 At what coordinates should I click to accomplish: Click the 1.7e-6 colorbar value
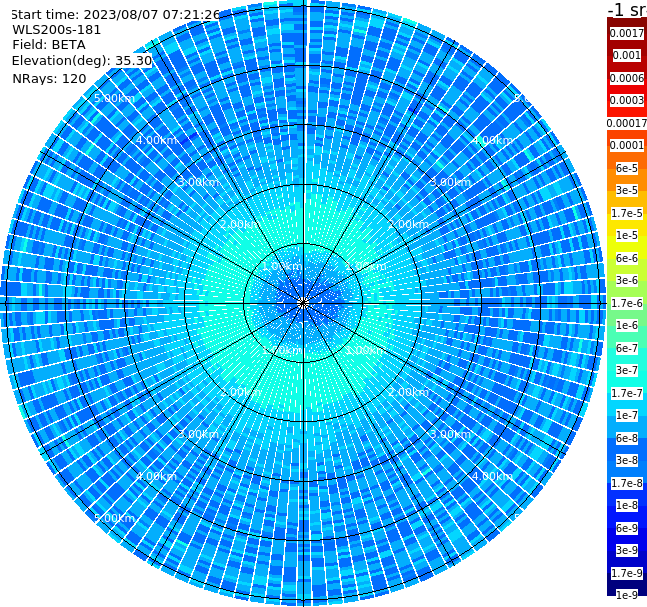[627, 303]
